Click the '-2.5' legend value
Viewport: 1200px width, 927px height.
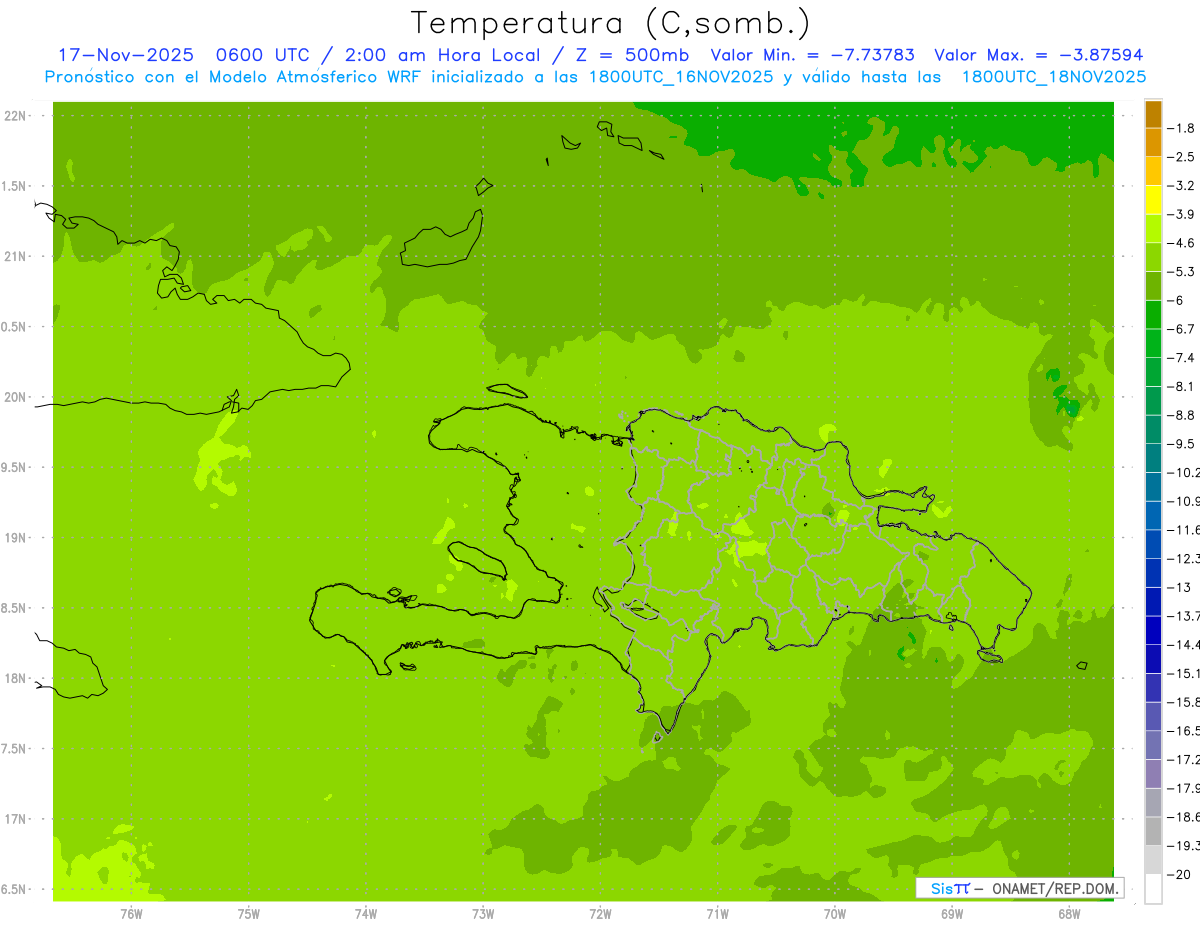1182,157
